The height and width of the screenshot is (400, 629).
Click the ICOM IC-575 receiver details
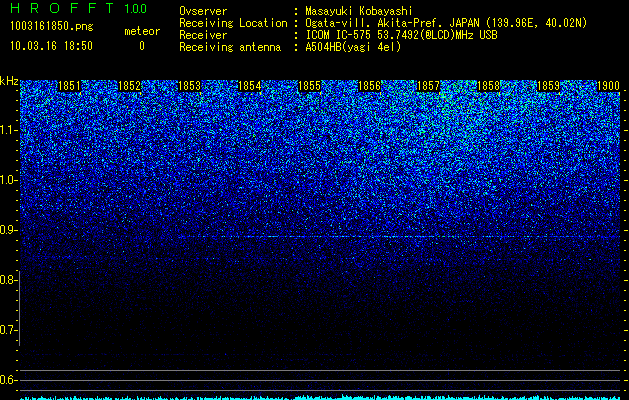tap(401, 35)
